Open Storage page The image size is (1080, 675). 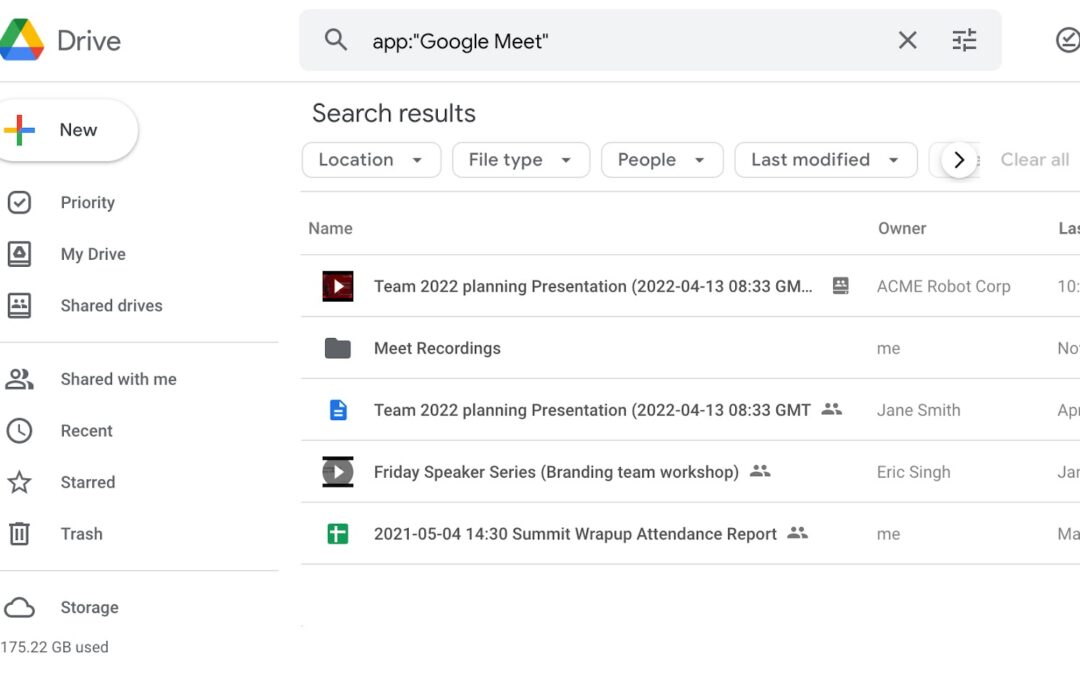[x=90, y=608]
